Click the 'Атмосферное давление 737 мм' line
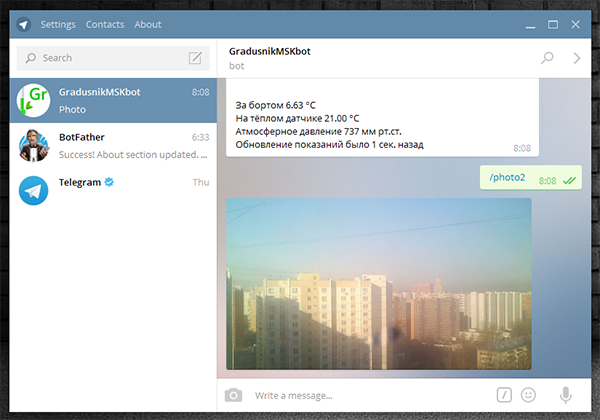The image size is (600, 420). 318,132
